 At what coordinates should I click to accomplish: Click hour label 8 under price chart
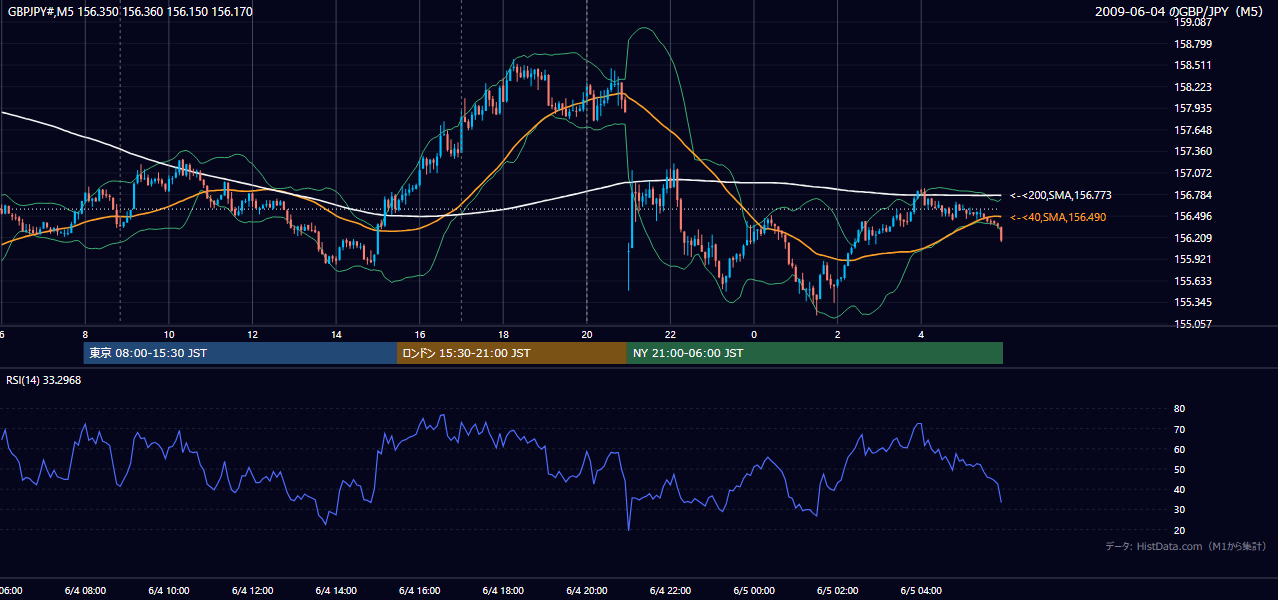click(85, 335)
